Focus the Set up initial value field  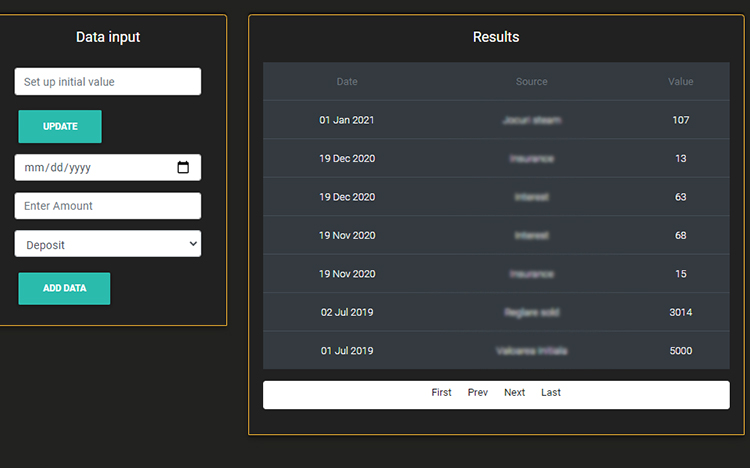(x=107, y=82)
